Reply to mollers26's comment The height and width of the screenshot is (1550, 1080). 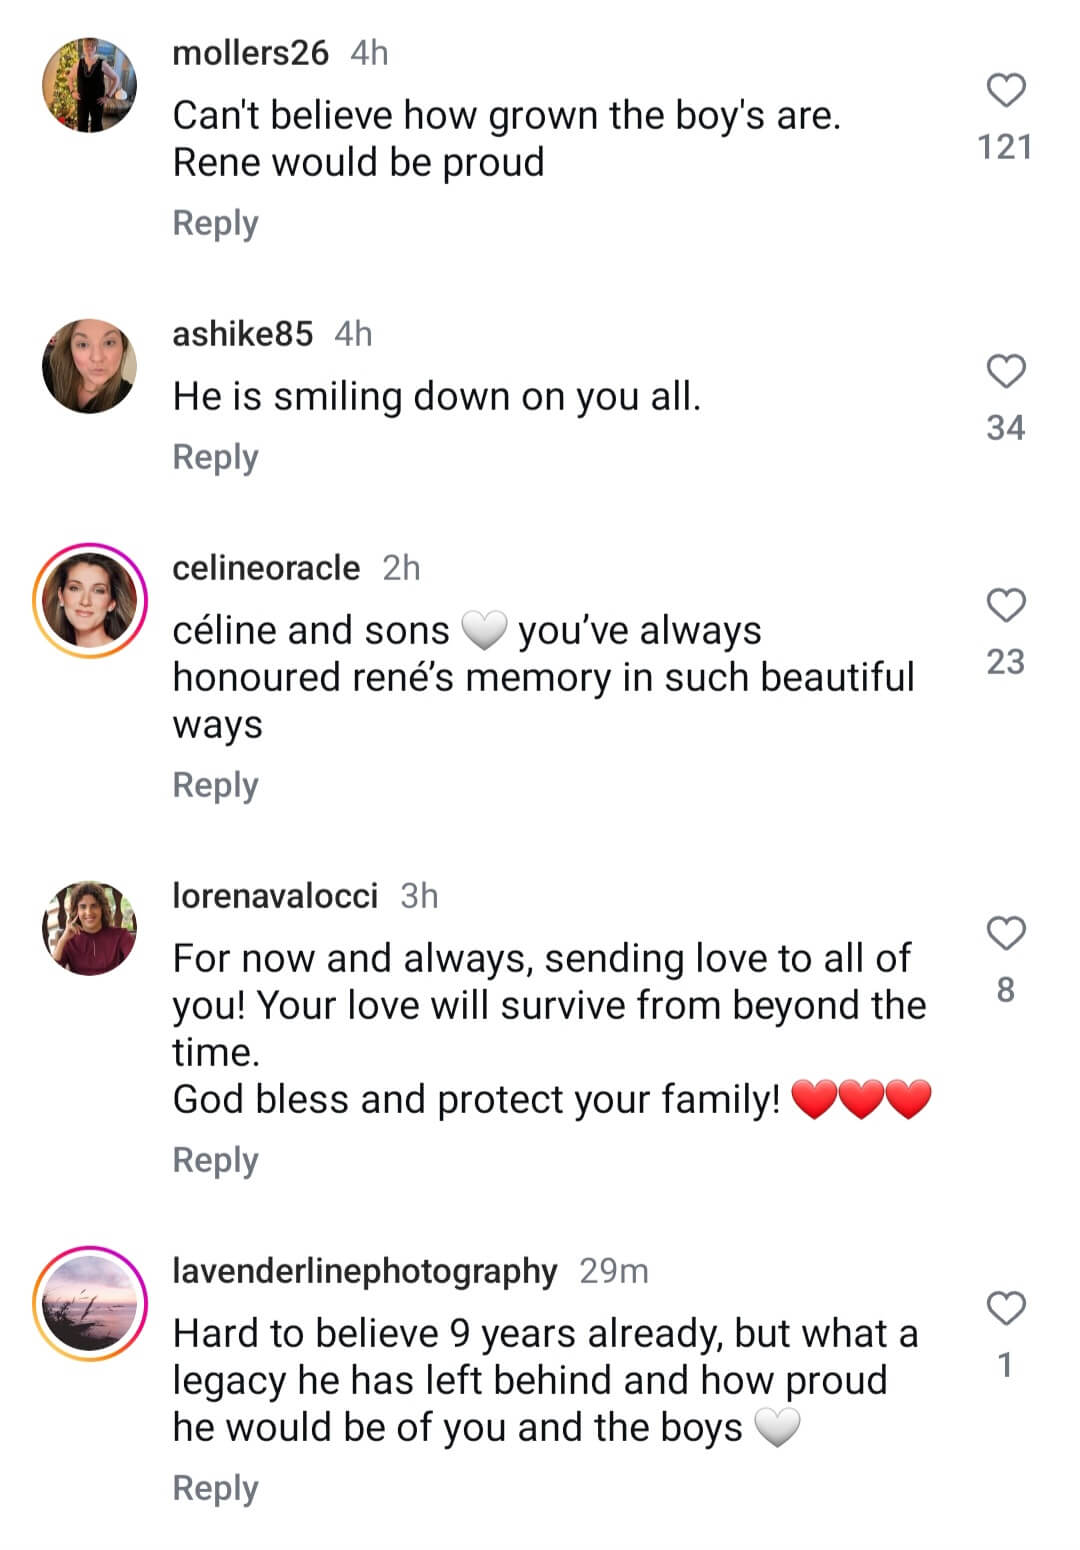(x=215, y=223)
